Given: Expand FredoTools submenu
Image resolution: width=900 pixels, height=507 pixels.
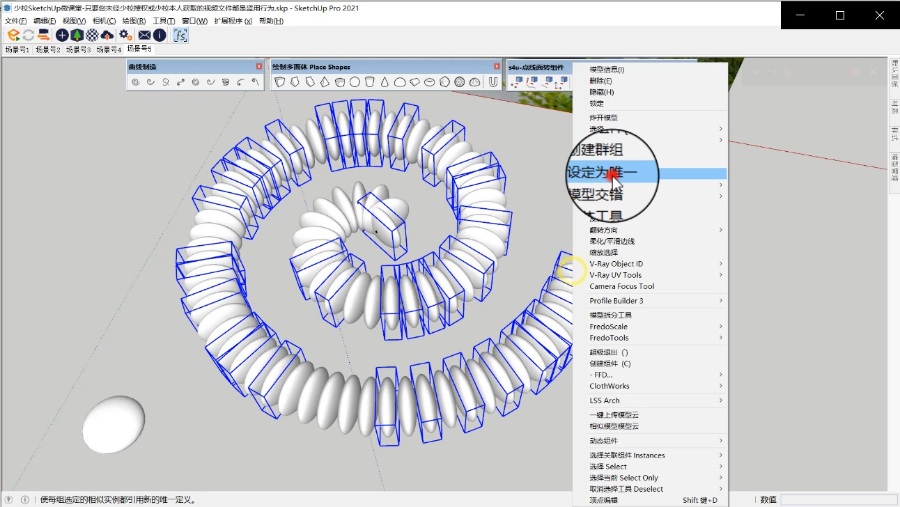Looking at the screenshot, I should click(x=650, y=338).
